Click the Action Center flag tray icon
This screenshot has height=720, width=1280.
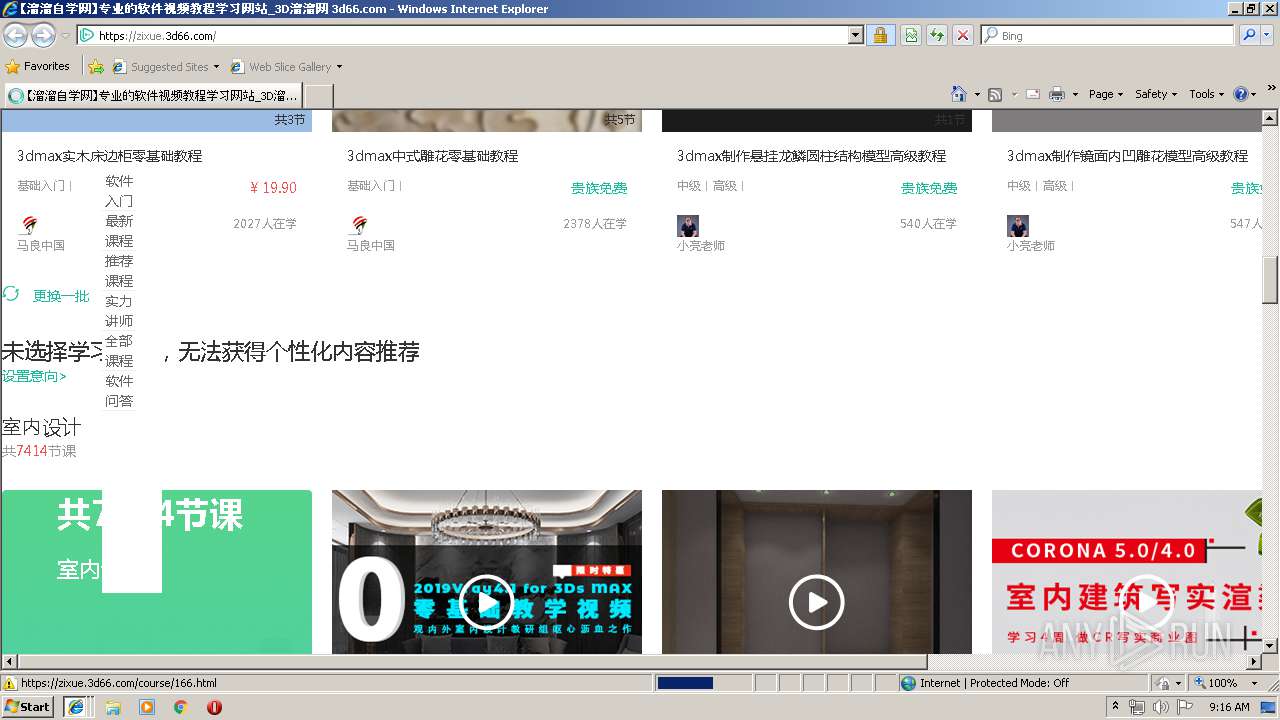coord(1185,707)
